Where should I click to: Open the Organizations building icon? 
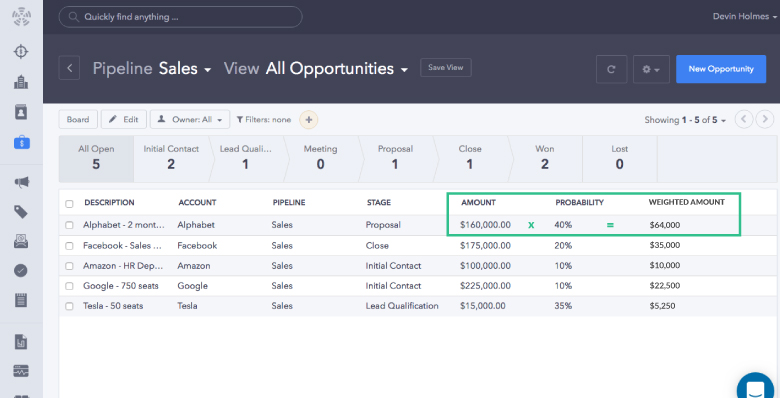[21, 82]
